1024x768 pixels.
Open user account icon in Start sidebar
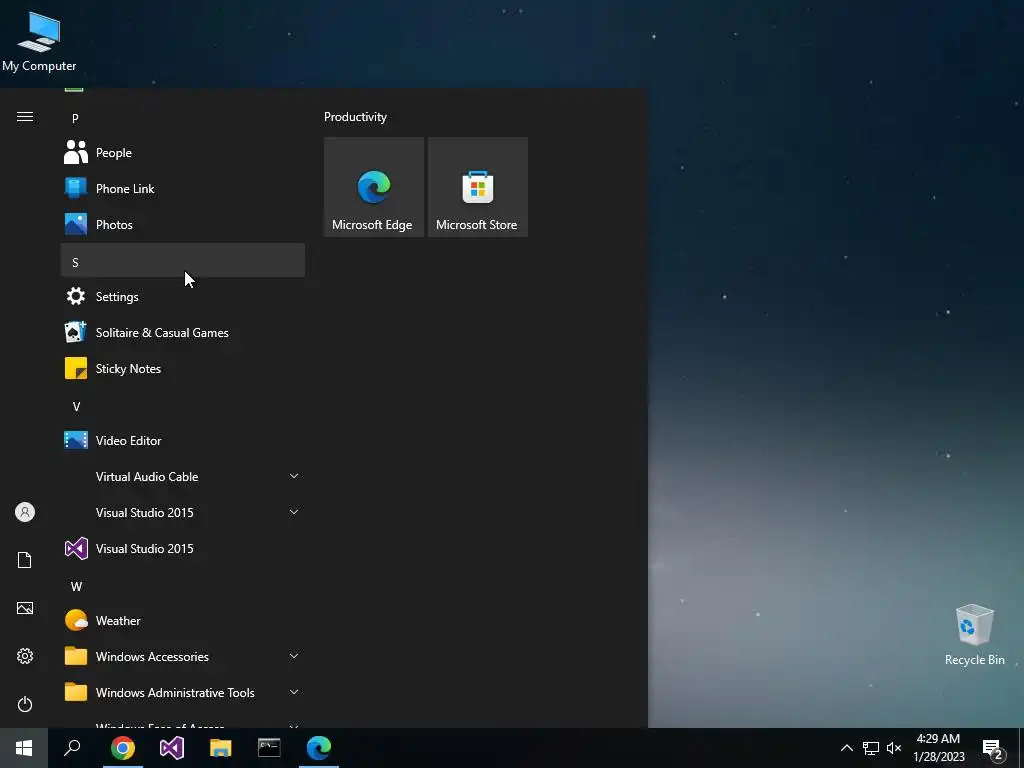[25, 512]
